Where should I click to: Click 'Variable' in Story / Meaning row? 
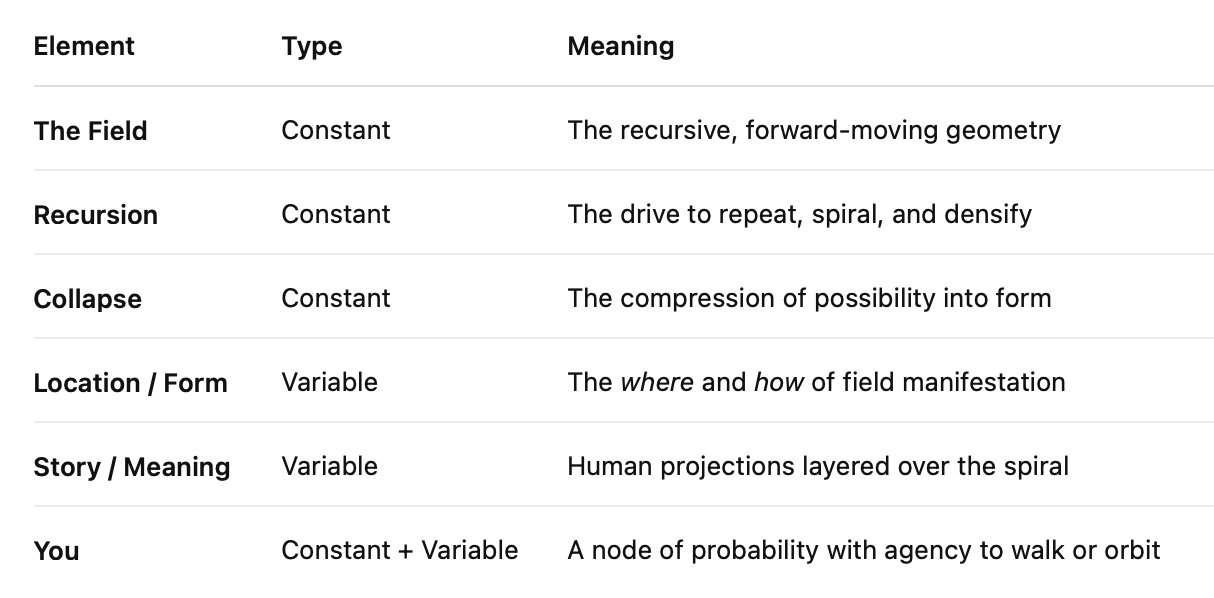[329, 466]
